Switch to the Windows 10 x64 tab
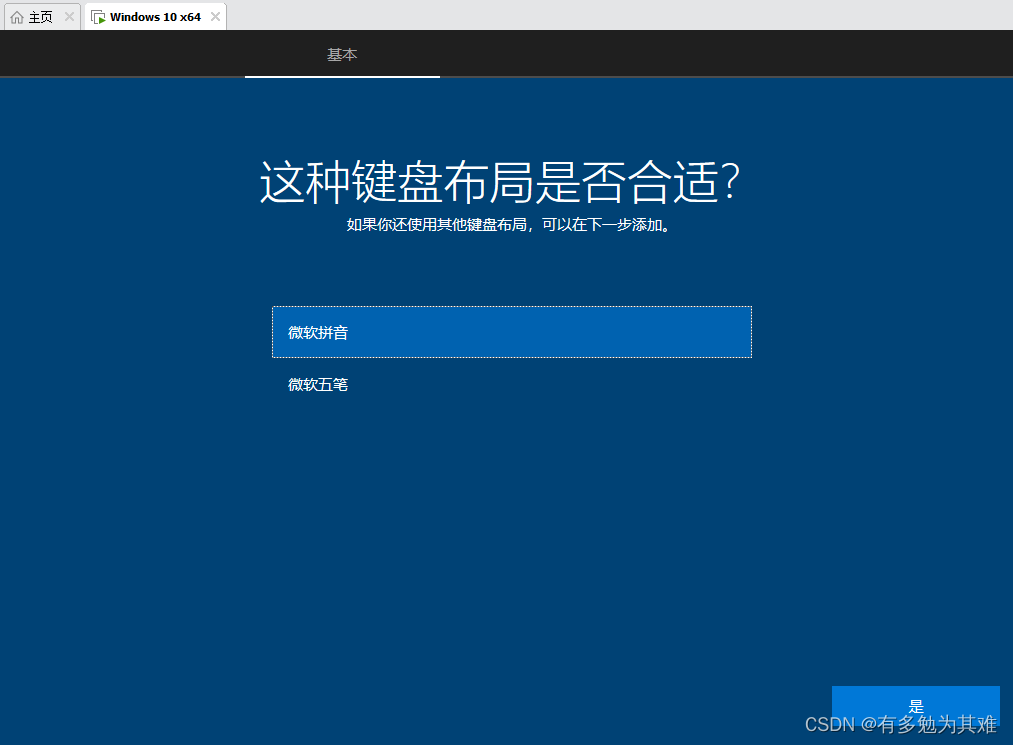The image size is (1013, 745). point(155,17)
